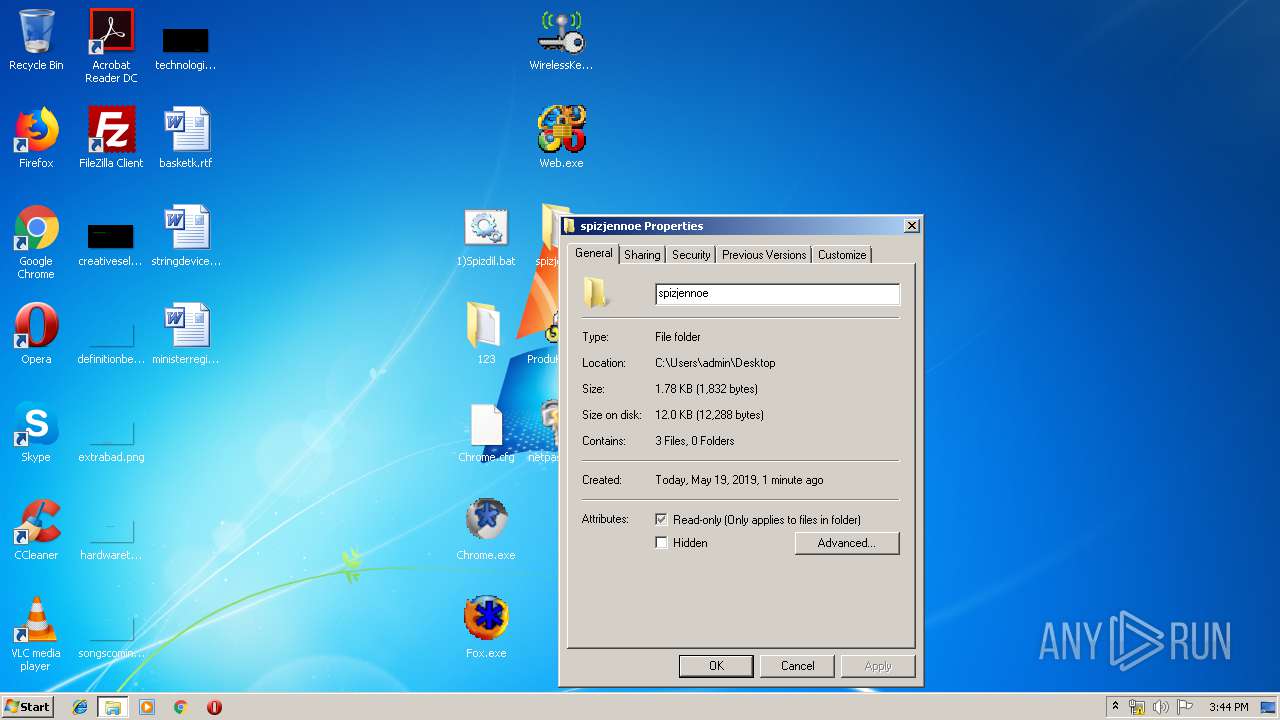Select Fox.exe desktop icon
Image resolution: width=1280 pixels, height=720 pixels.
486,628
